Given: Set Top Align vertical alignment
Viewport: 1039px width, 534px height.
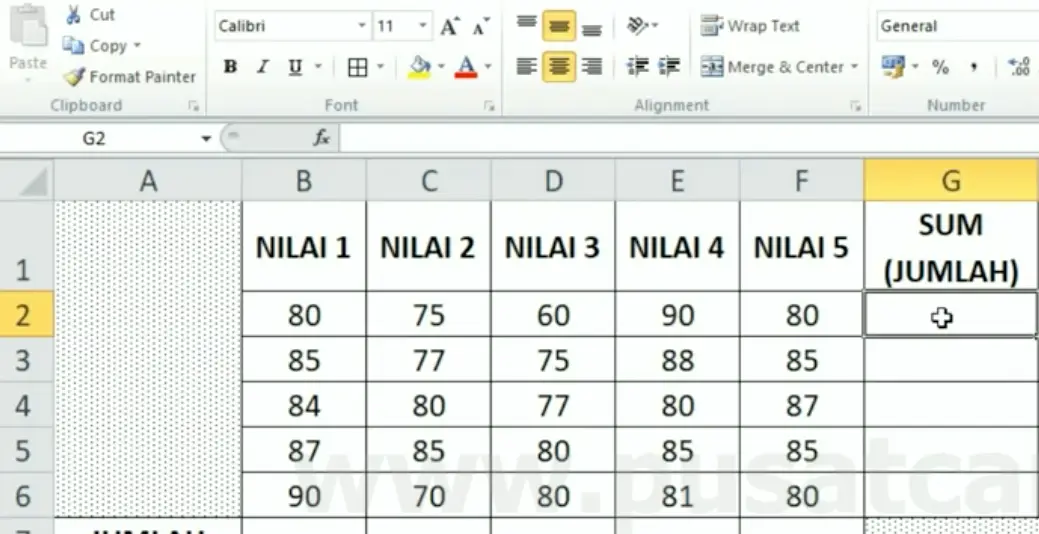Looking at the screenshot, I should 526,25.
